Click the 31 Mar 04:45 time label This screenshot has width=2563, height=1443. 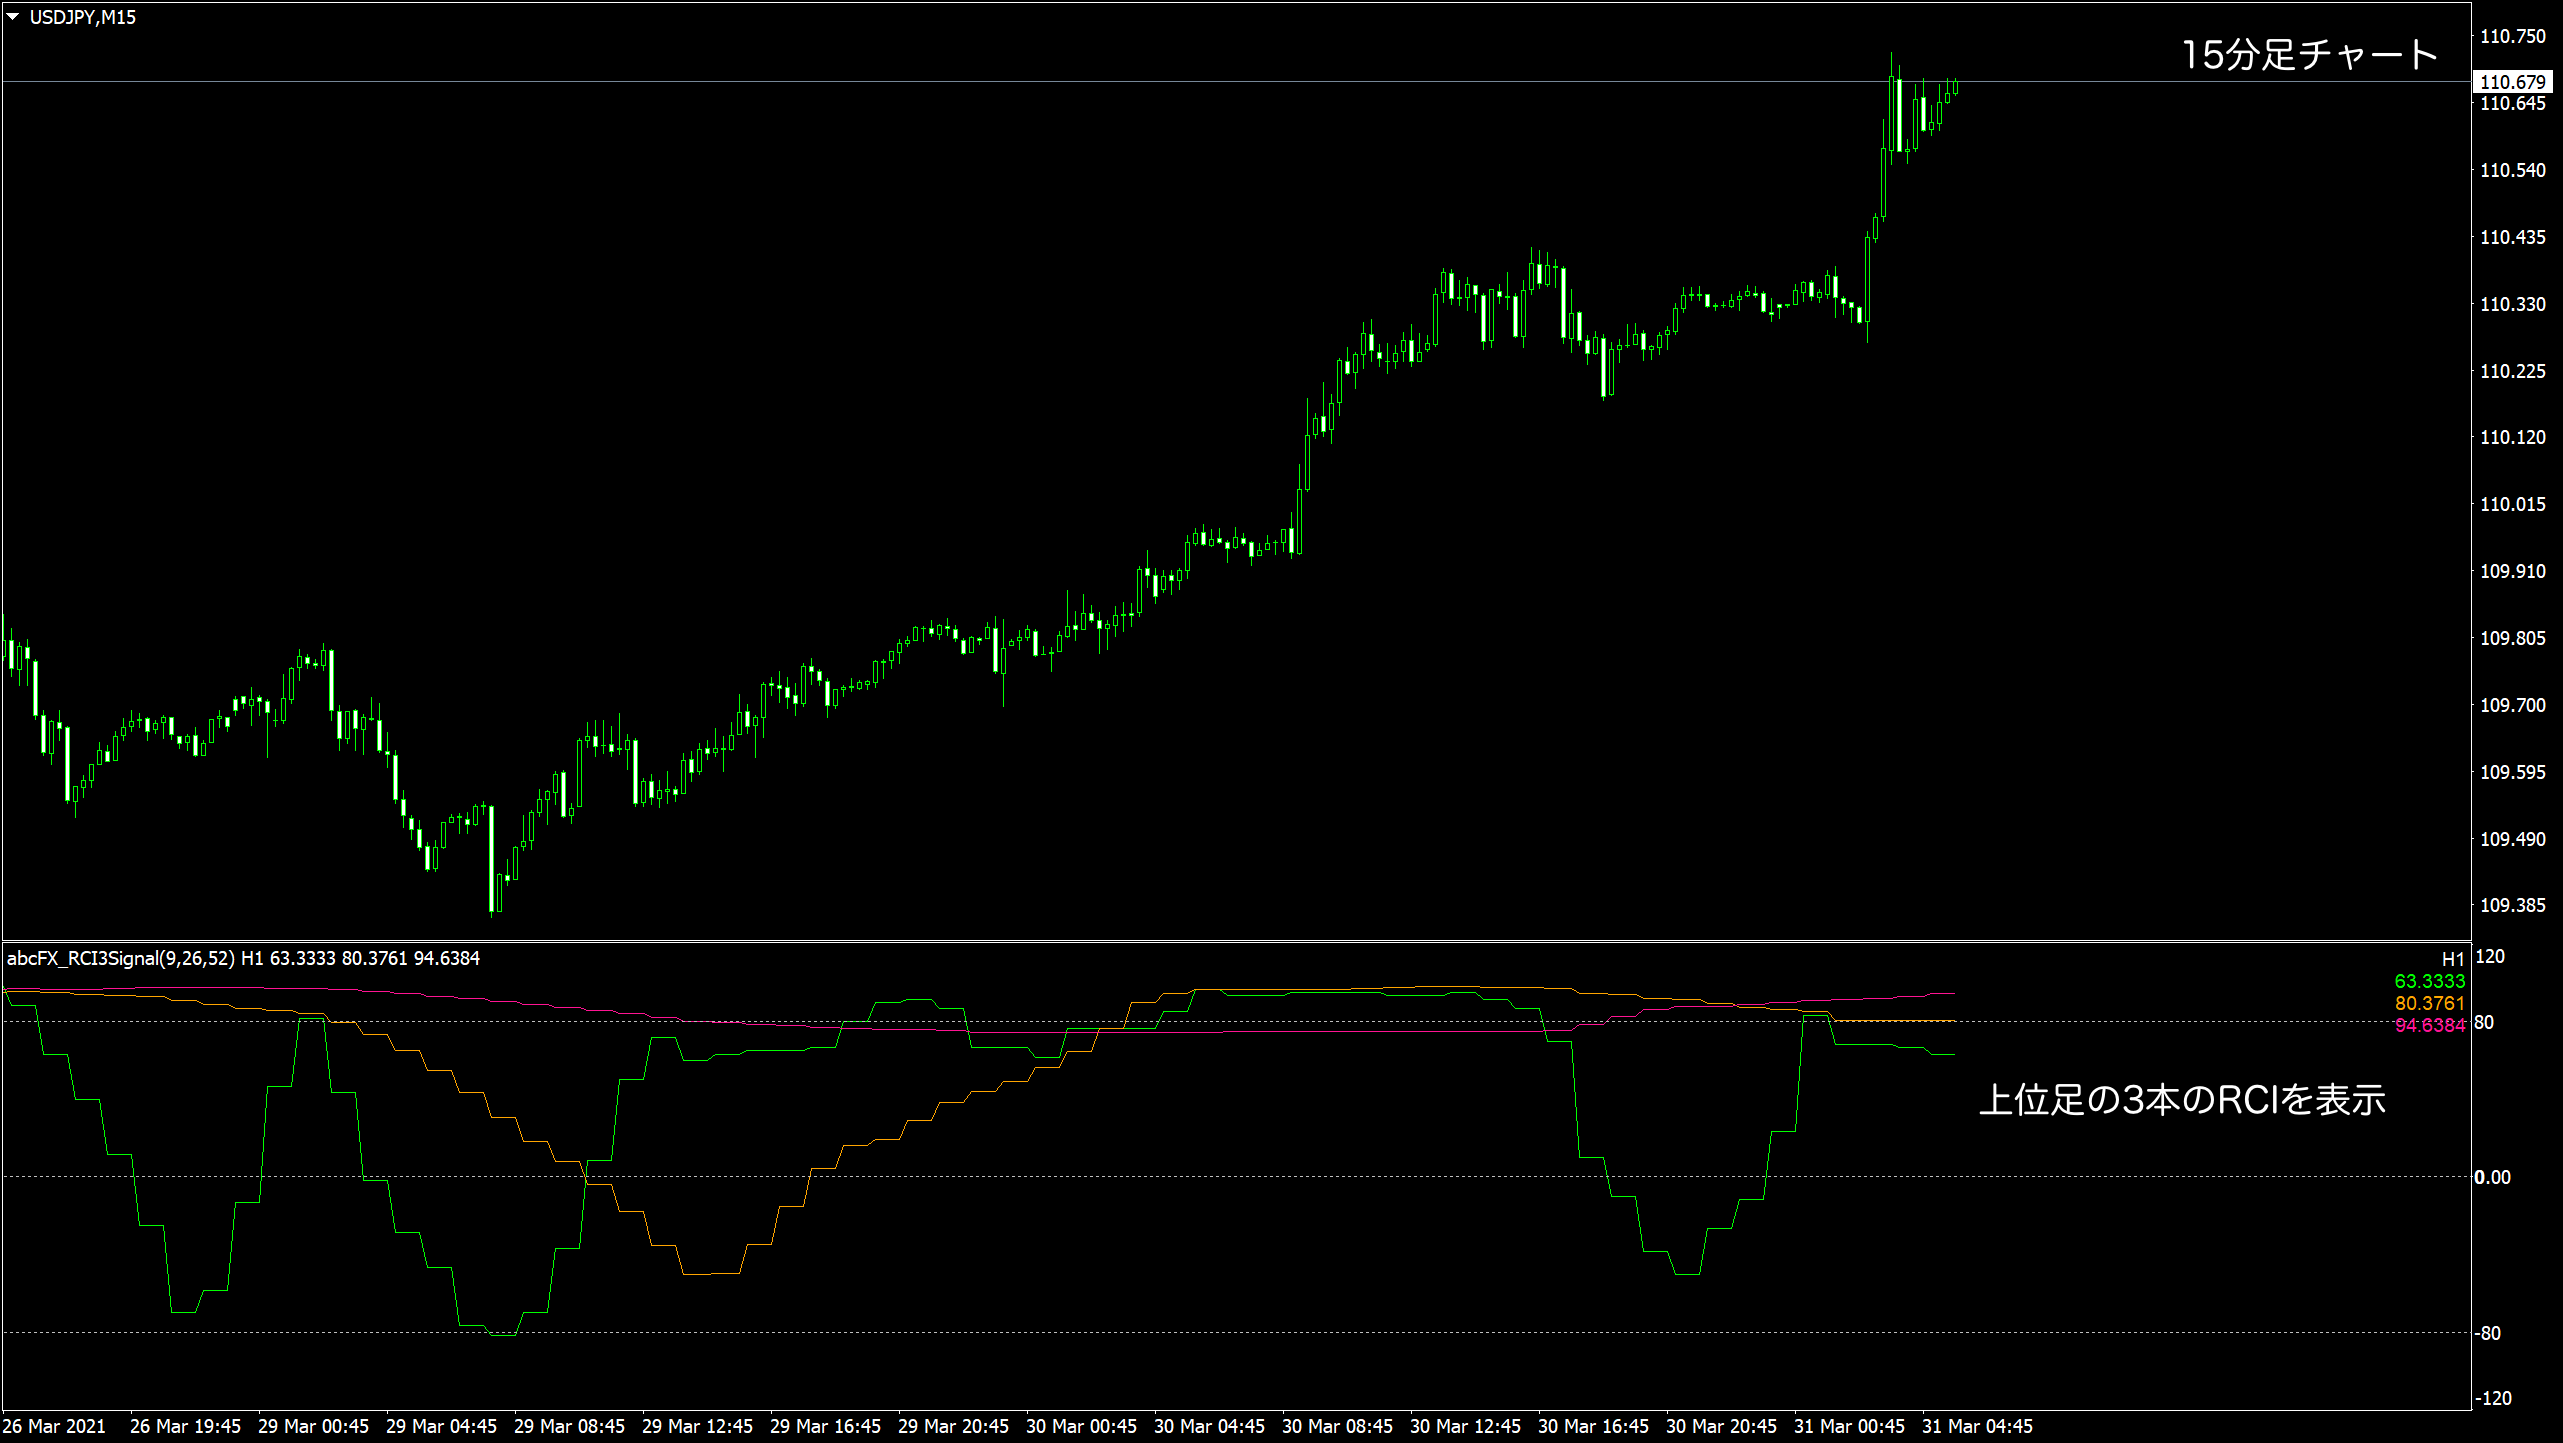[x=1977, y=1426]
